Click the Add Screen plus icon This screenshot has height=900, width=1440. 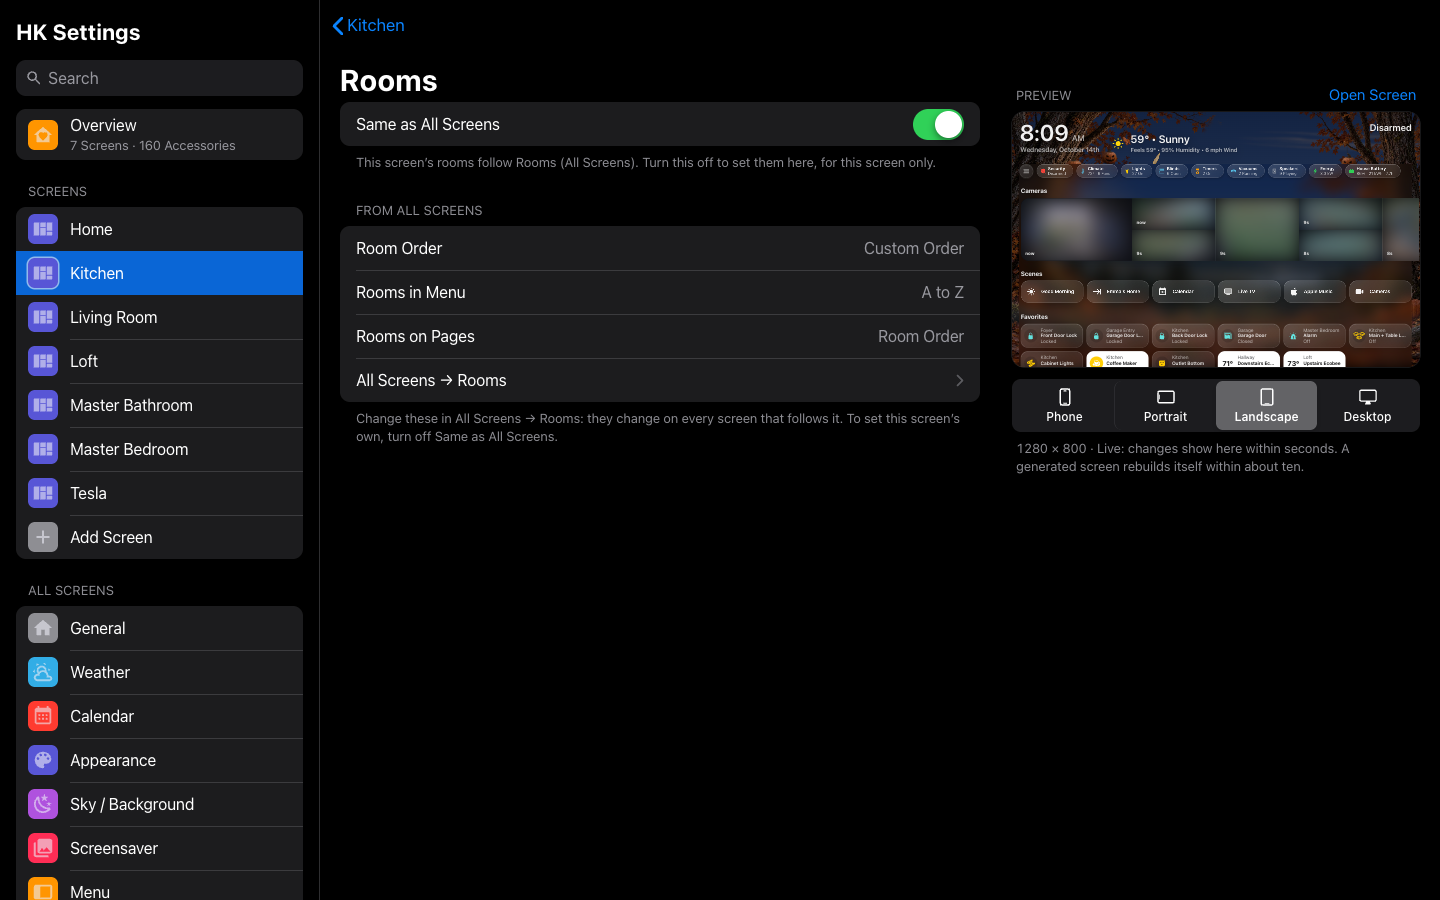[x=43, y=537]
